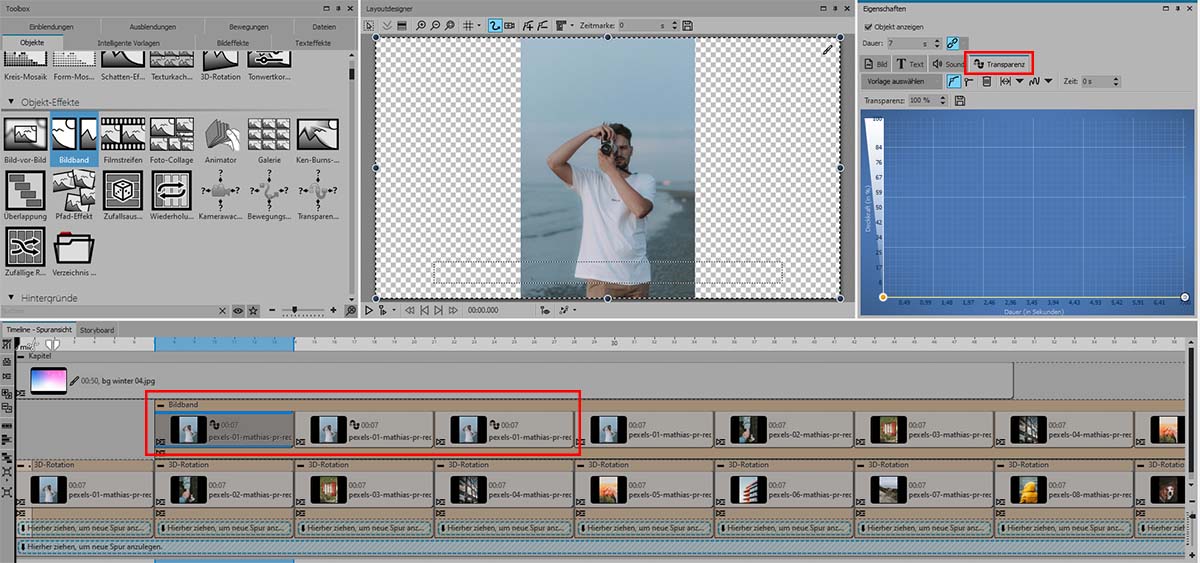Screen dimensions: 1200x563
Task: Click the Toolbox icon size slider
Action: [297, 311]
